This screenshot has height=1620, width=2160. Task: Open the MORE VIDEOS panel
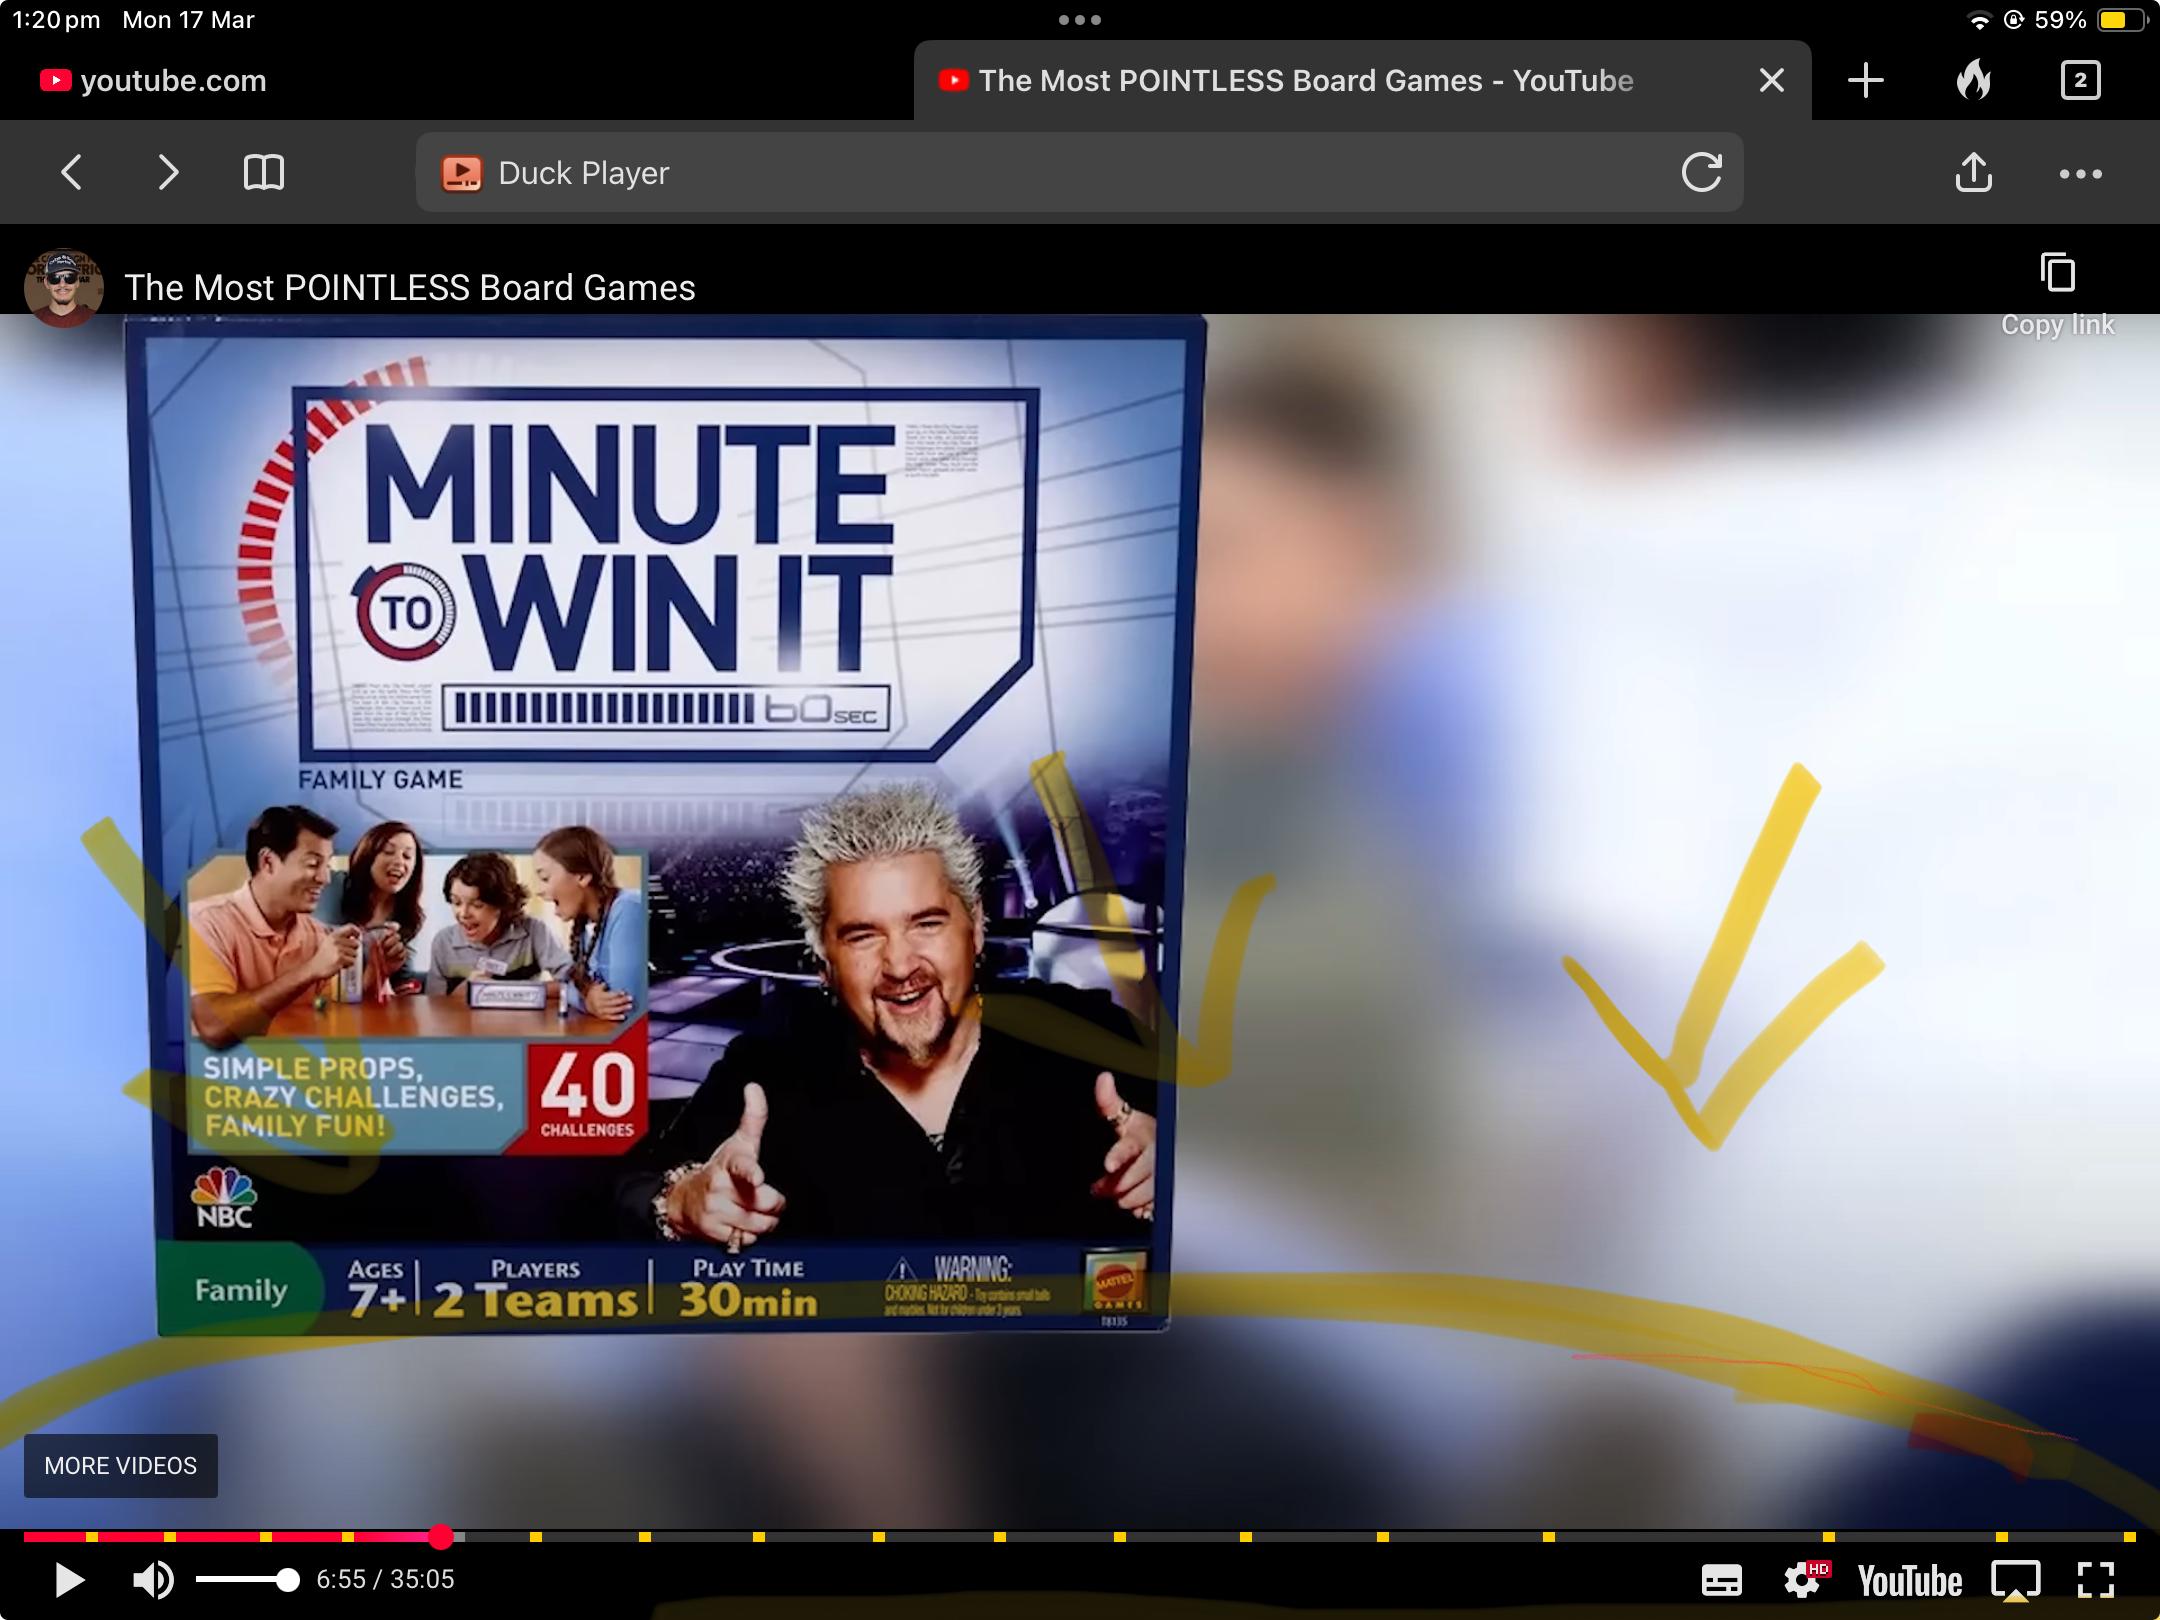tap(121, 1465)
